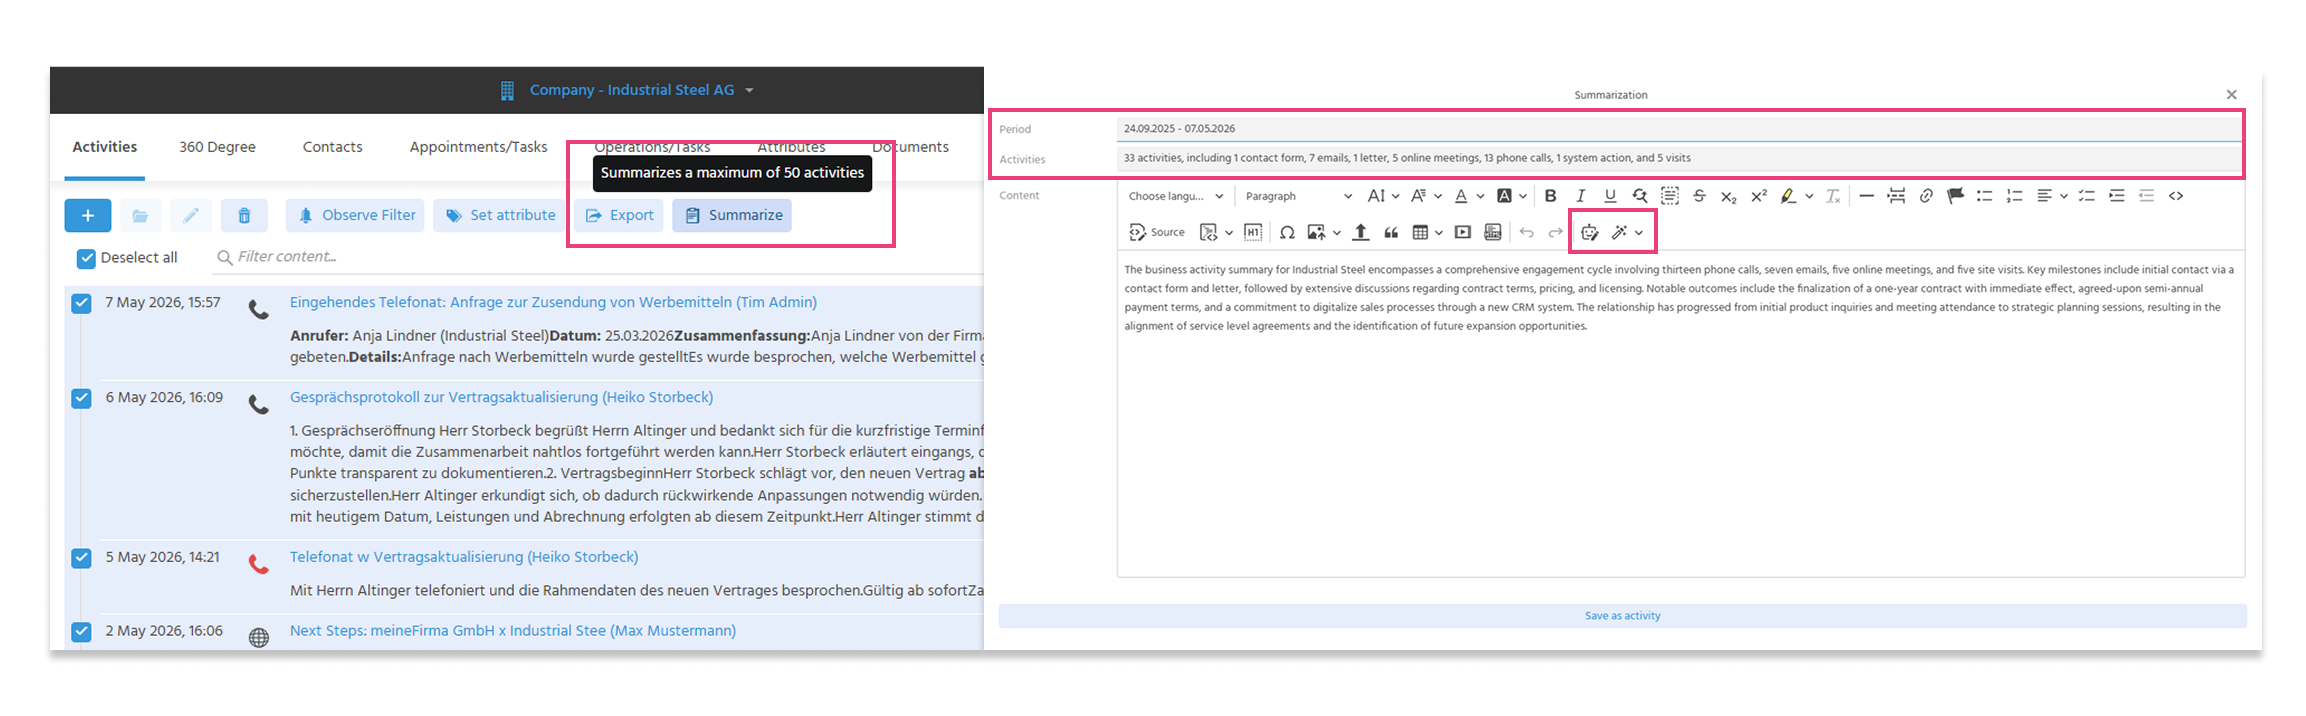
Task: Click Save as activity
Action: (1622, 616)
